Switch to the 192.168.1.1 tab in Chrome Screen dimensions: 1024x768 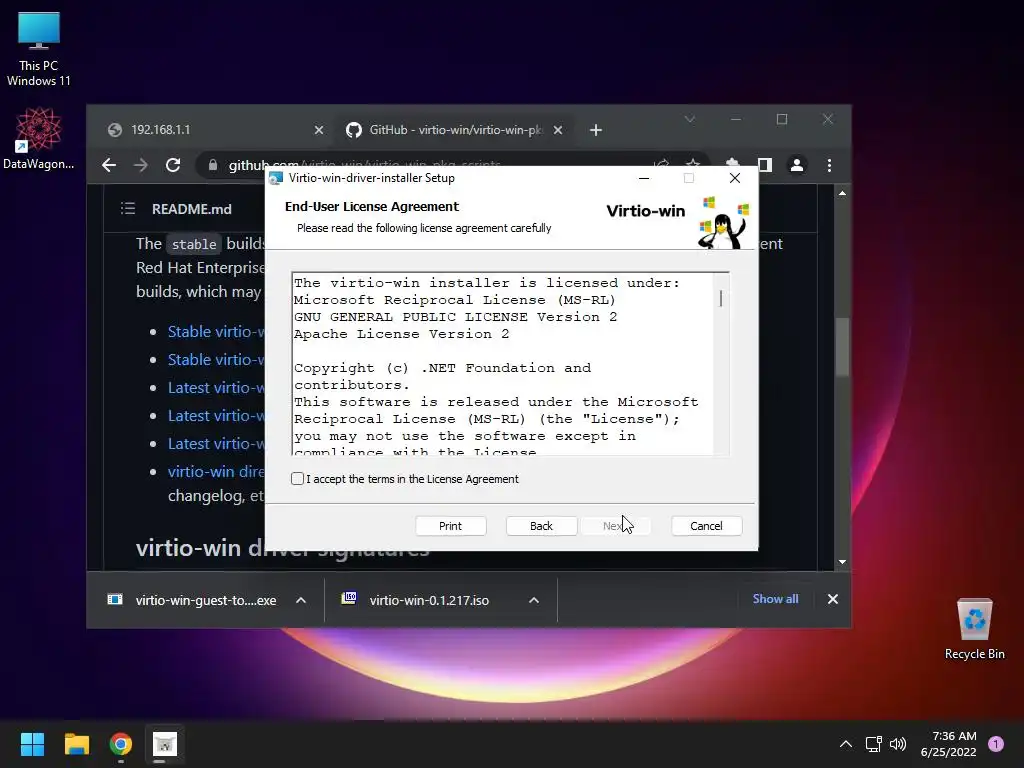[x=216, y=130]
